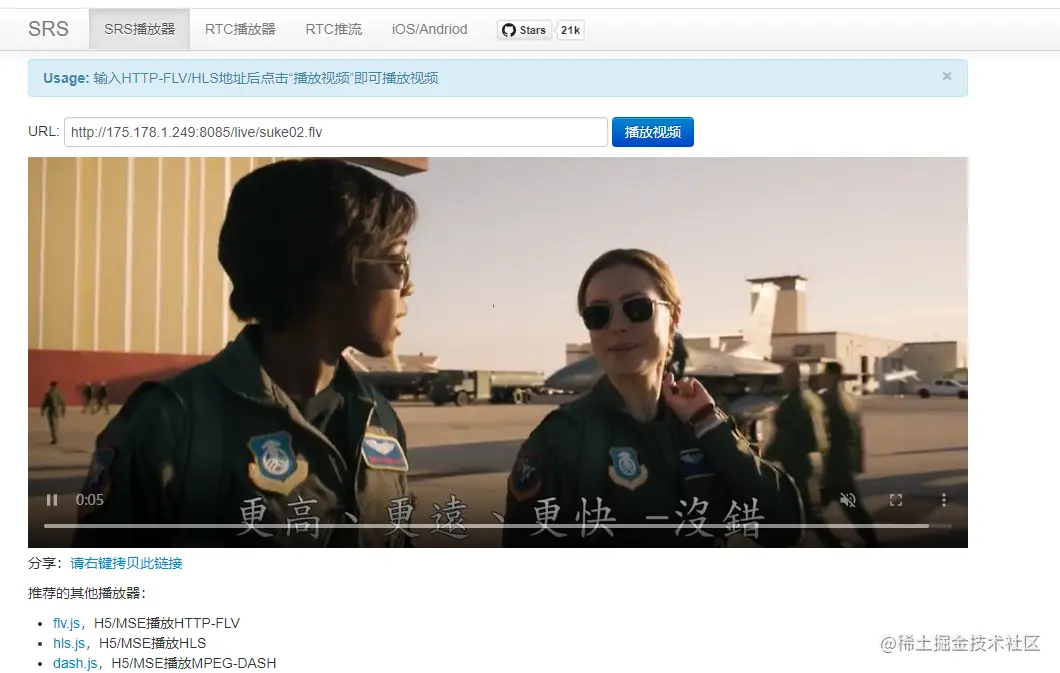Enter fullscreen video mode
1060x673 pixels.
(x=896, y=500)
